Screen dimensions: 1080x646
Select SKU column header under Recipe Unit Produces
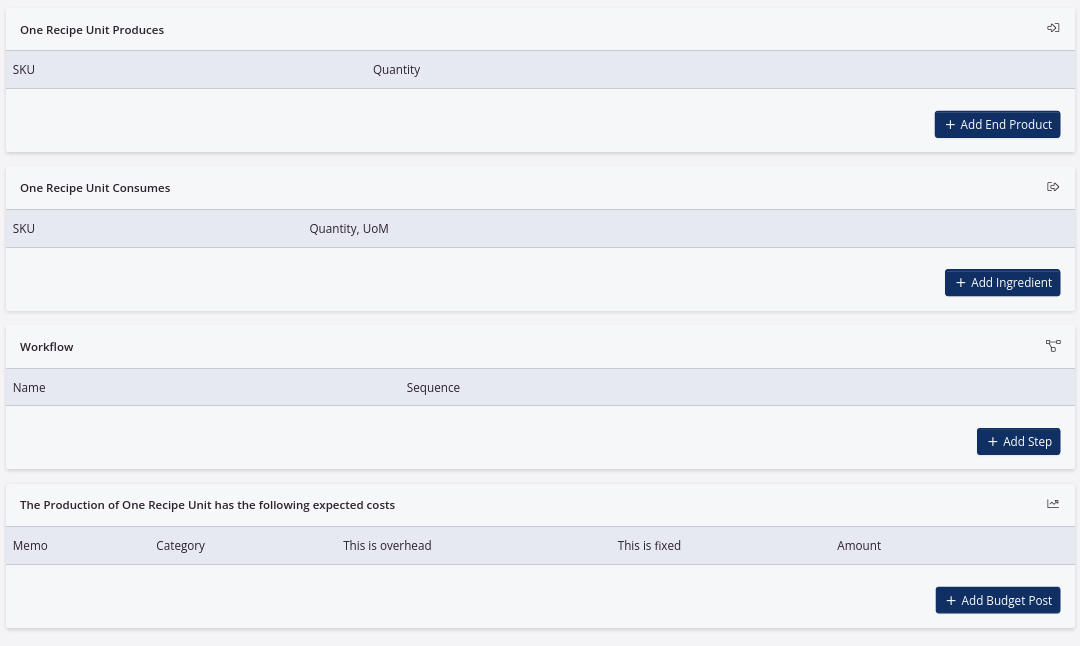(x=24, y=70)
